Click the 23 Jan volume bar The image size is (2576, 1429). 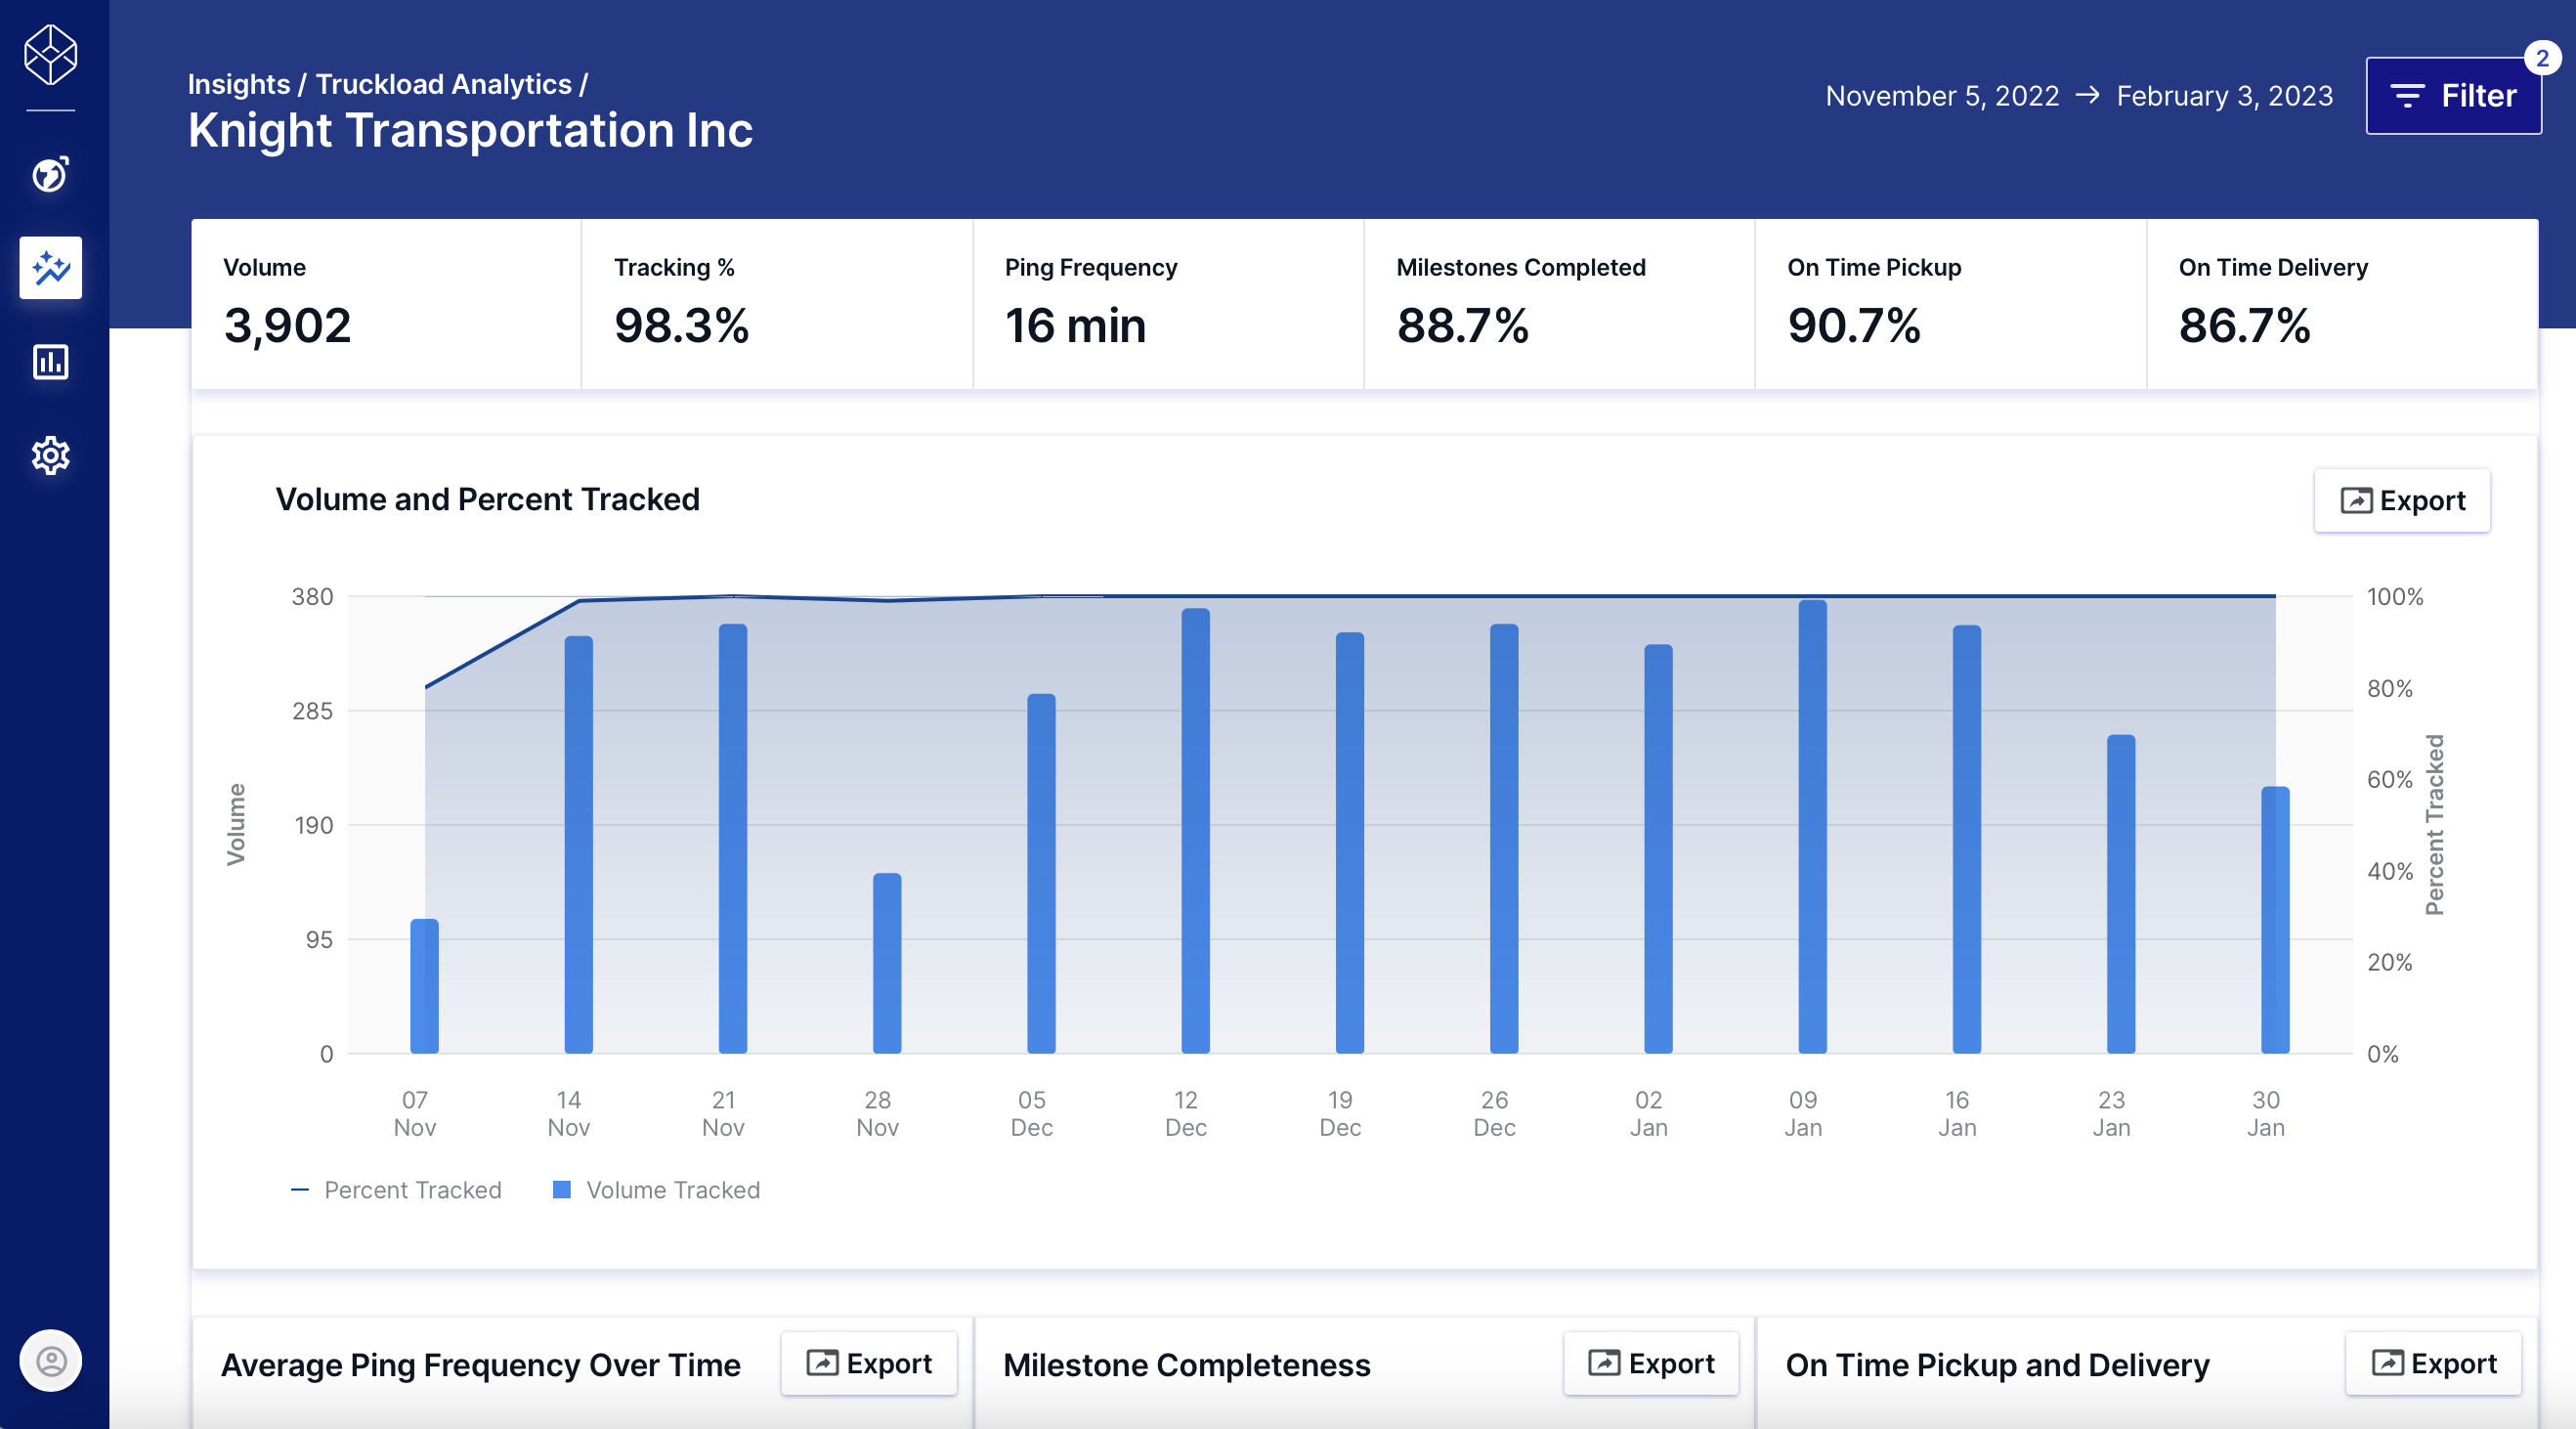coord(2121,894)
